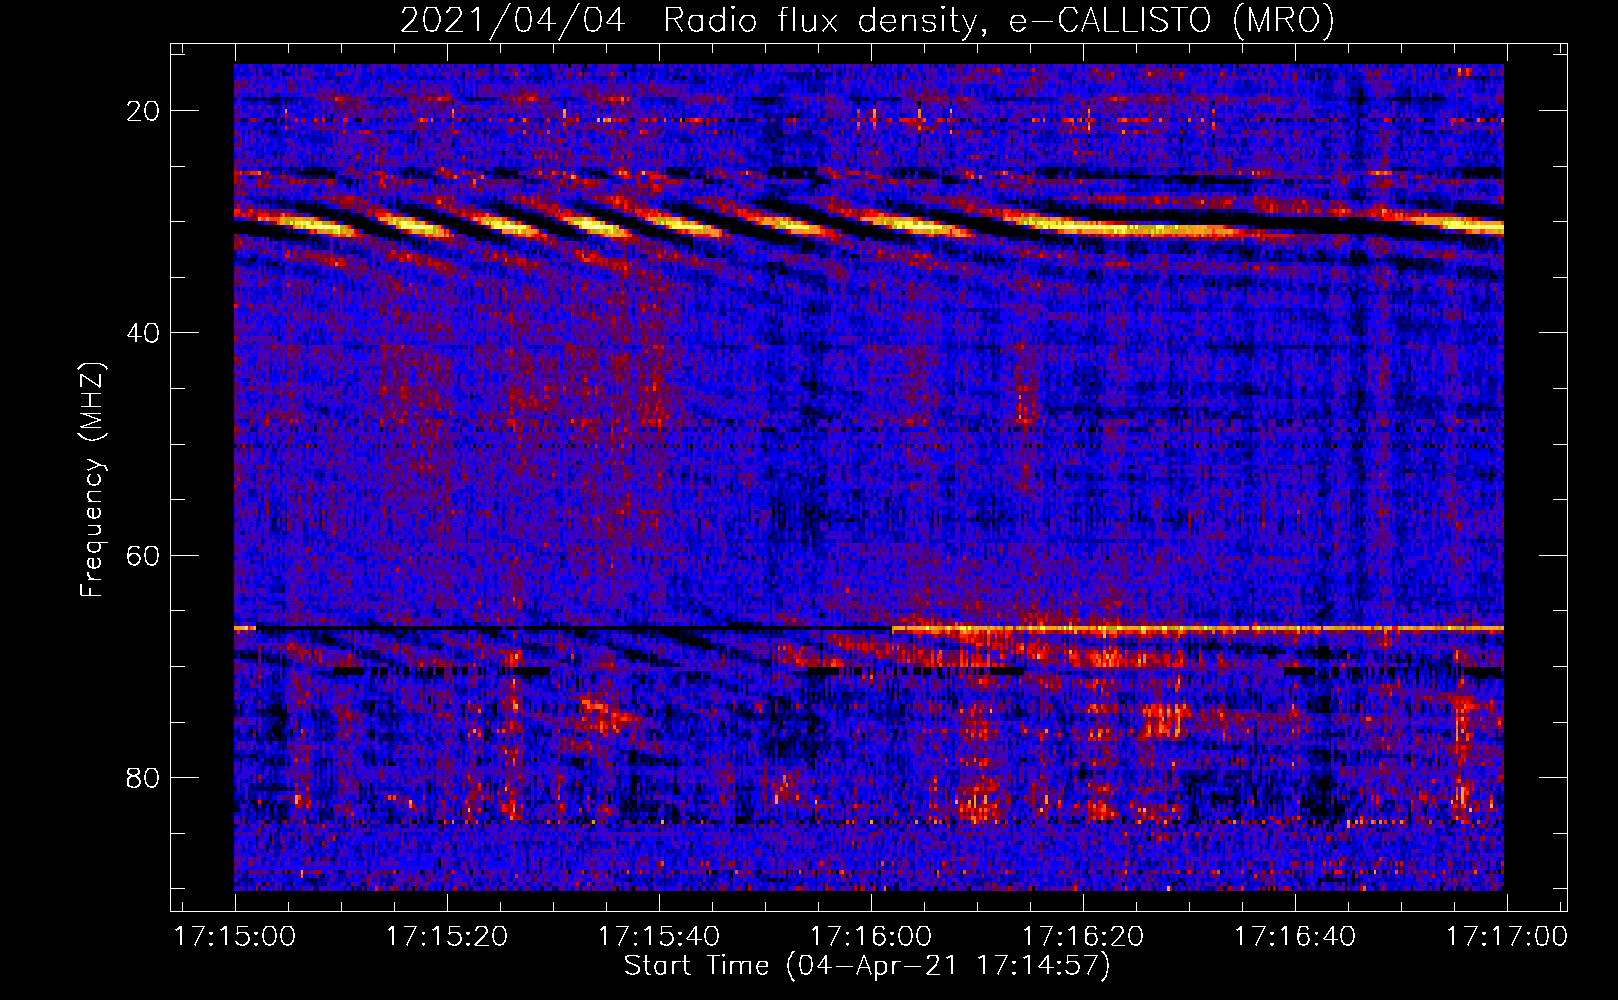Viewport: 1618px width, 1000px height.
Task: Click the 17:16:40 time tick label
Action: point(1294,937)
